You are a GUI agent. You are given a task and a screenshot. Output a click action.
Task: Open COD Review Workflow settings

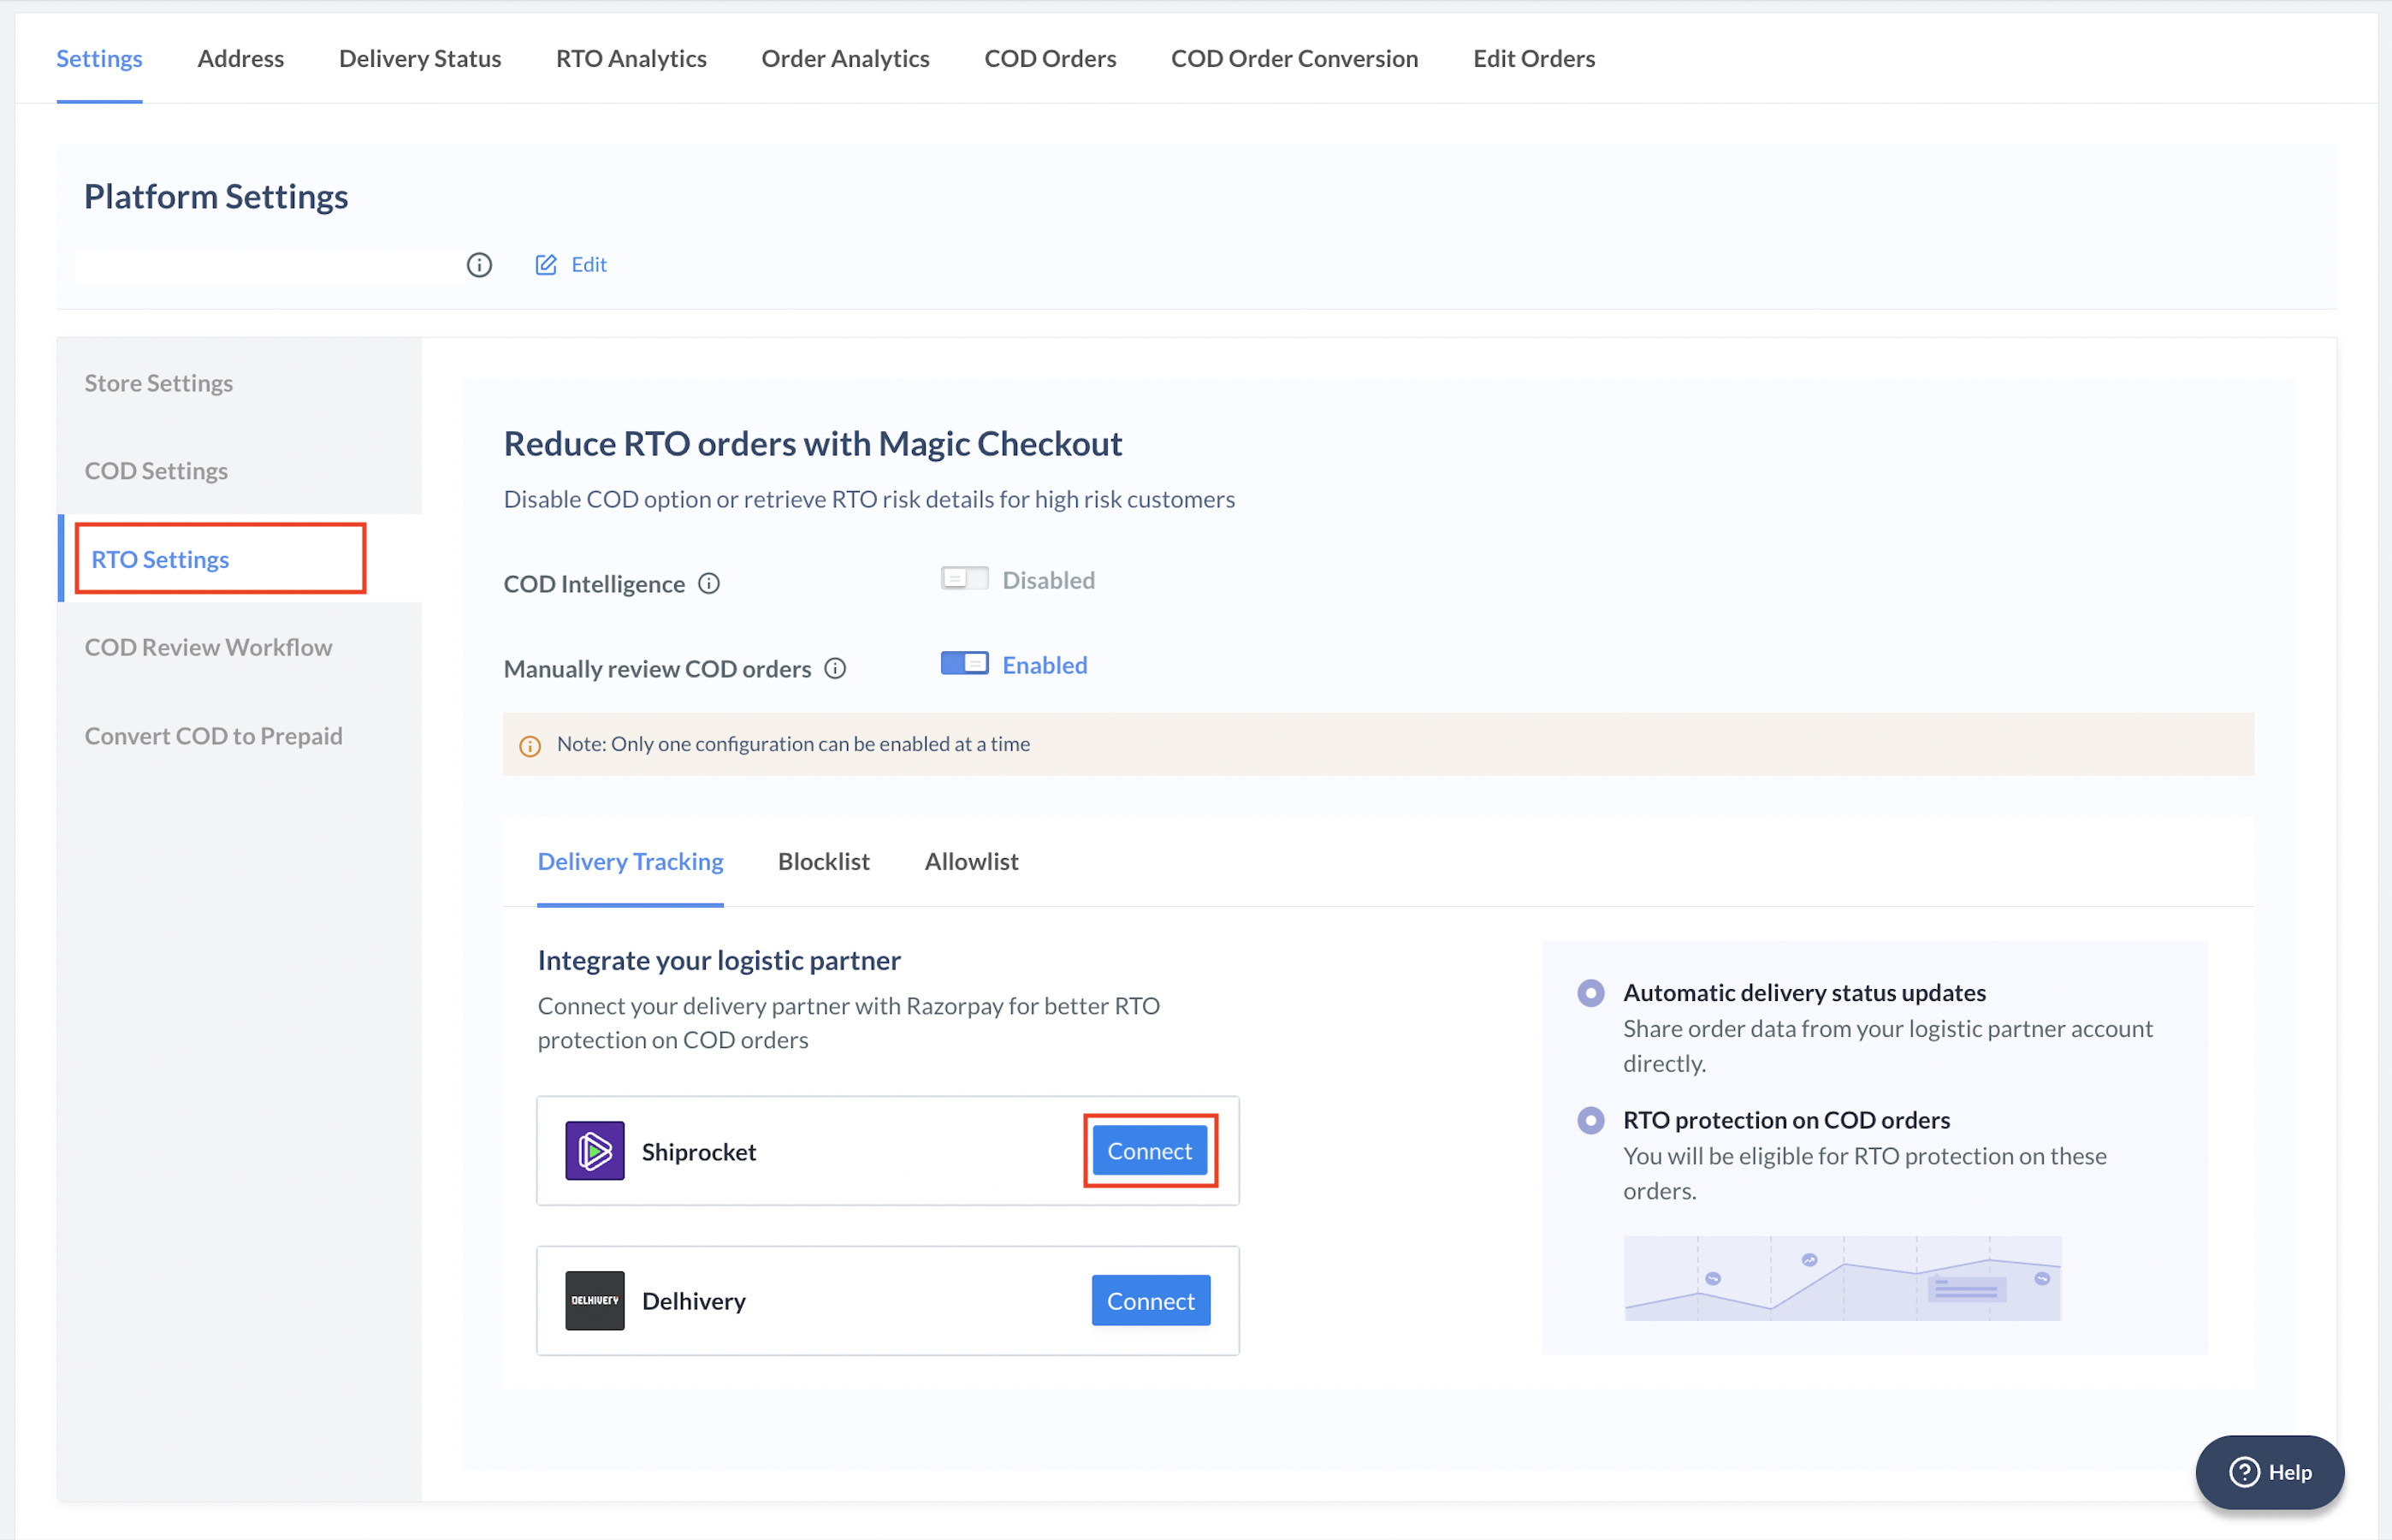tap(210, 647)
